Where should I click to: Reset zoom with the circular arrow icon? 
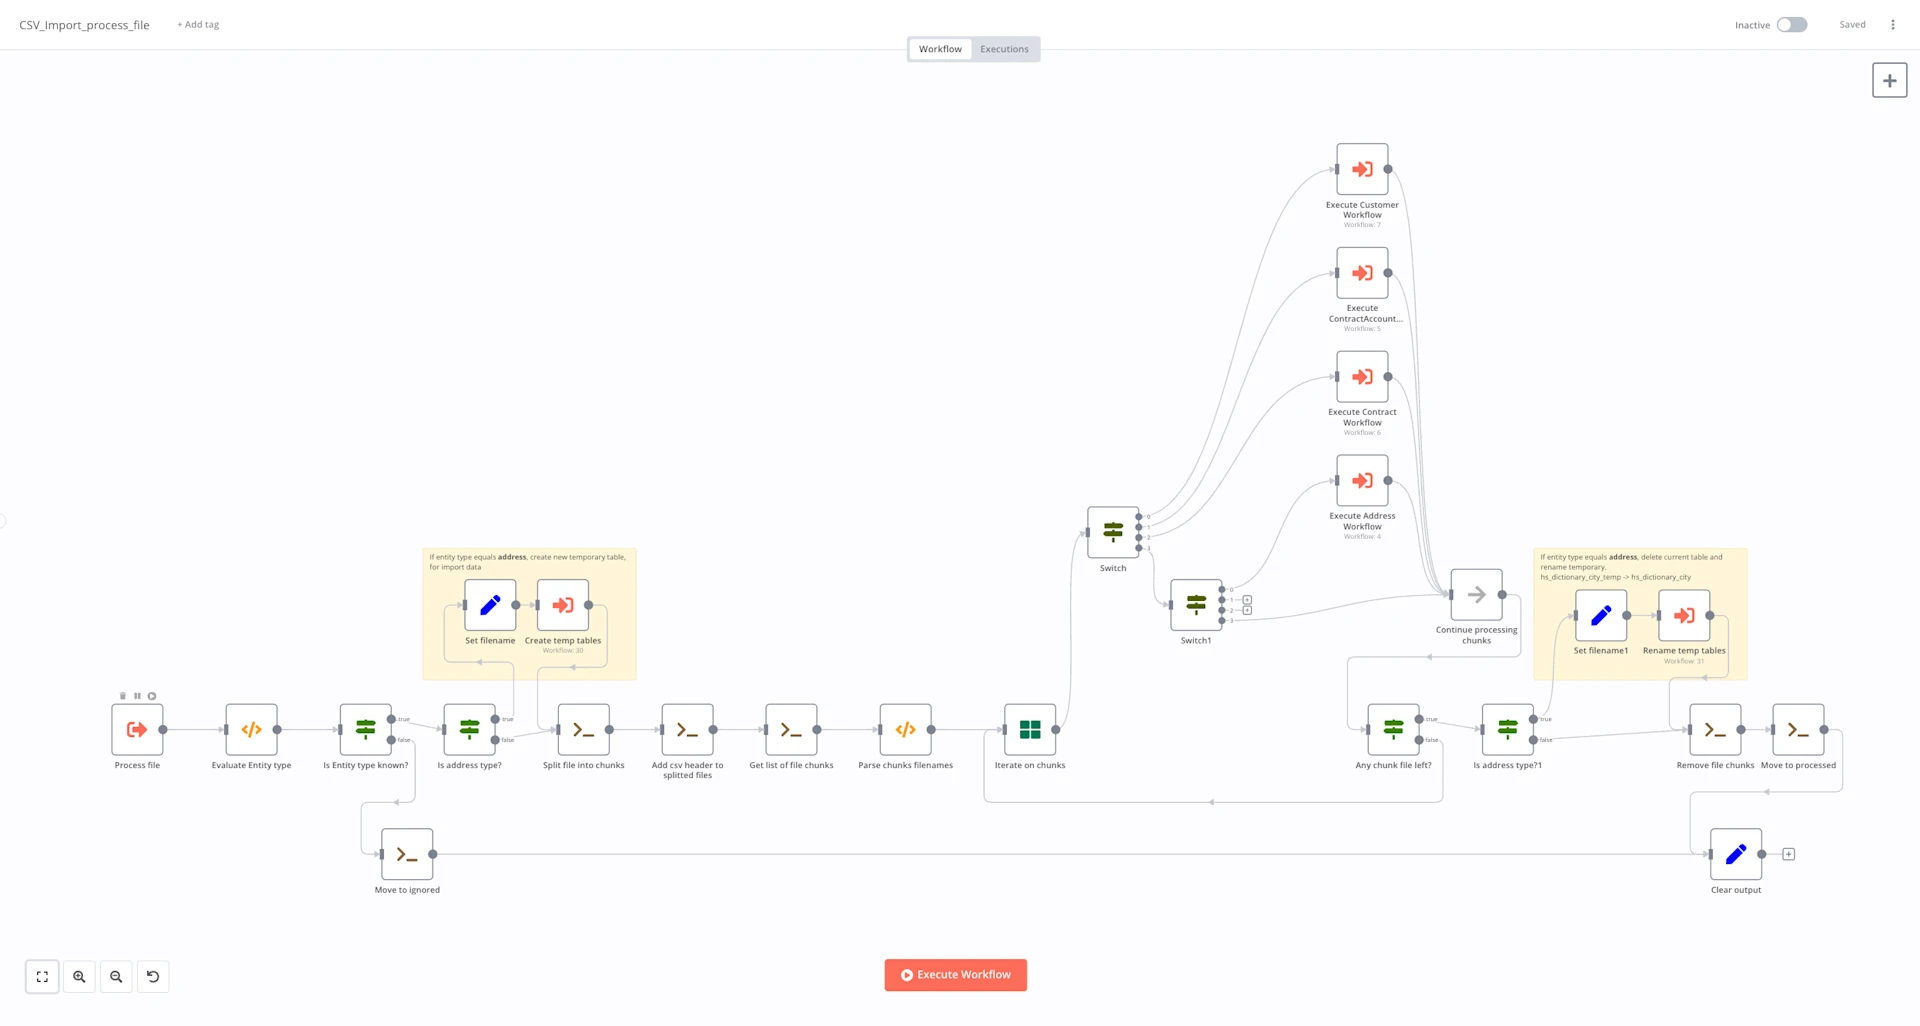pyautogui.click(x=153, y=977)
